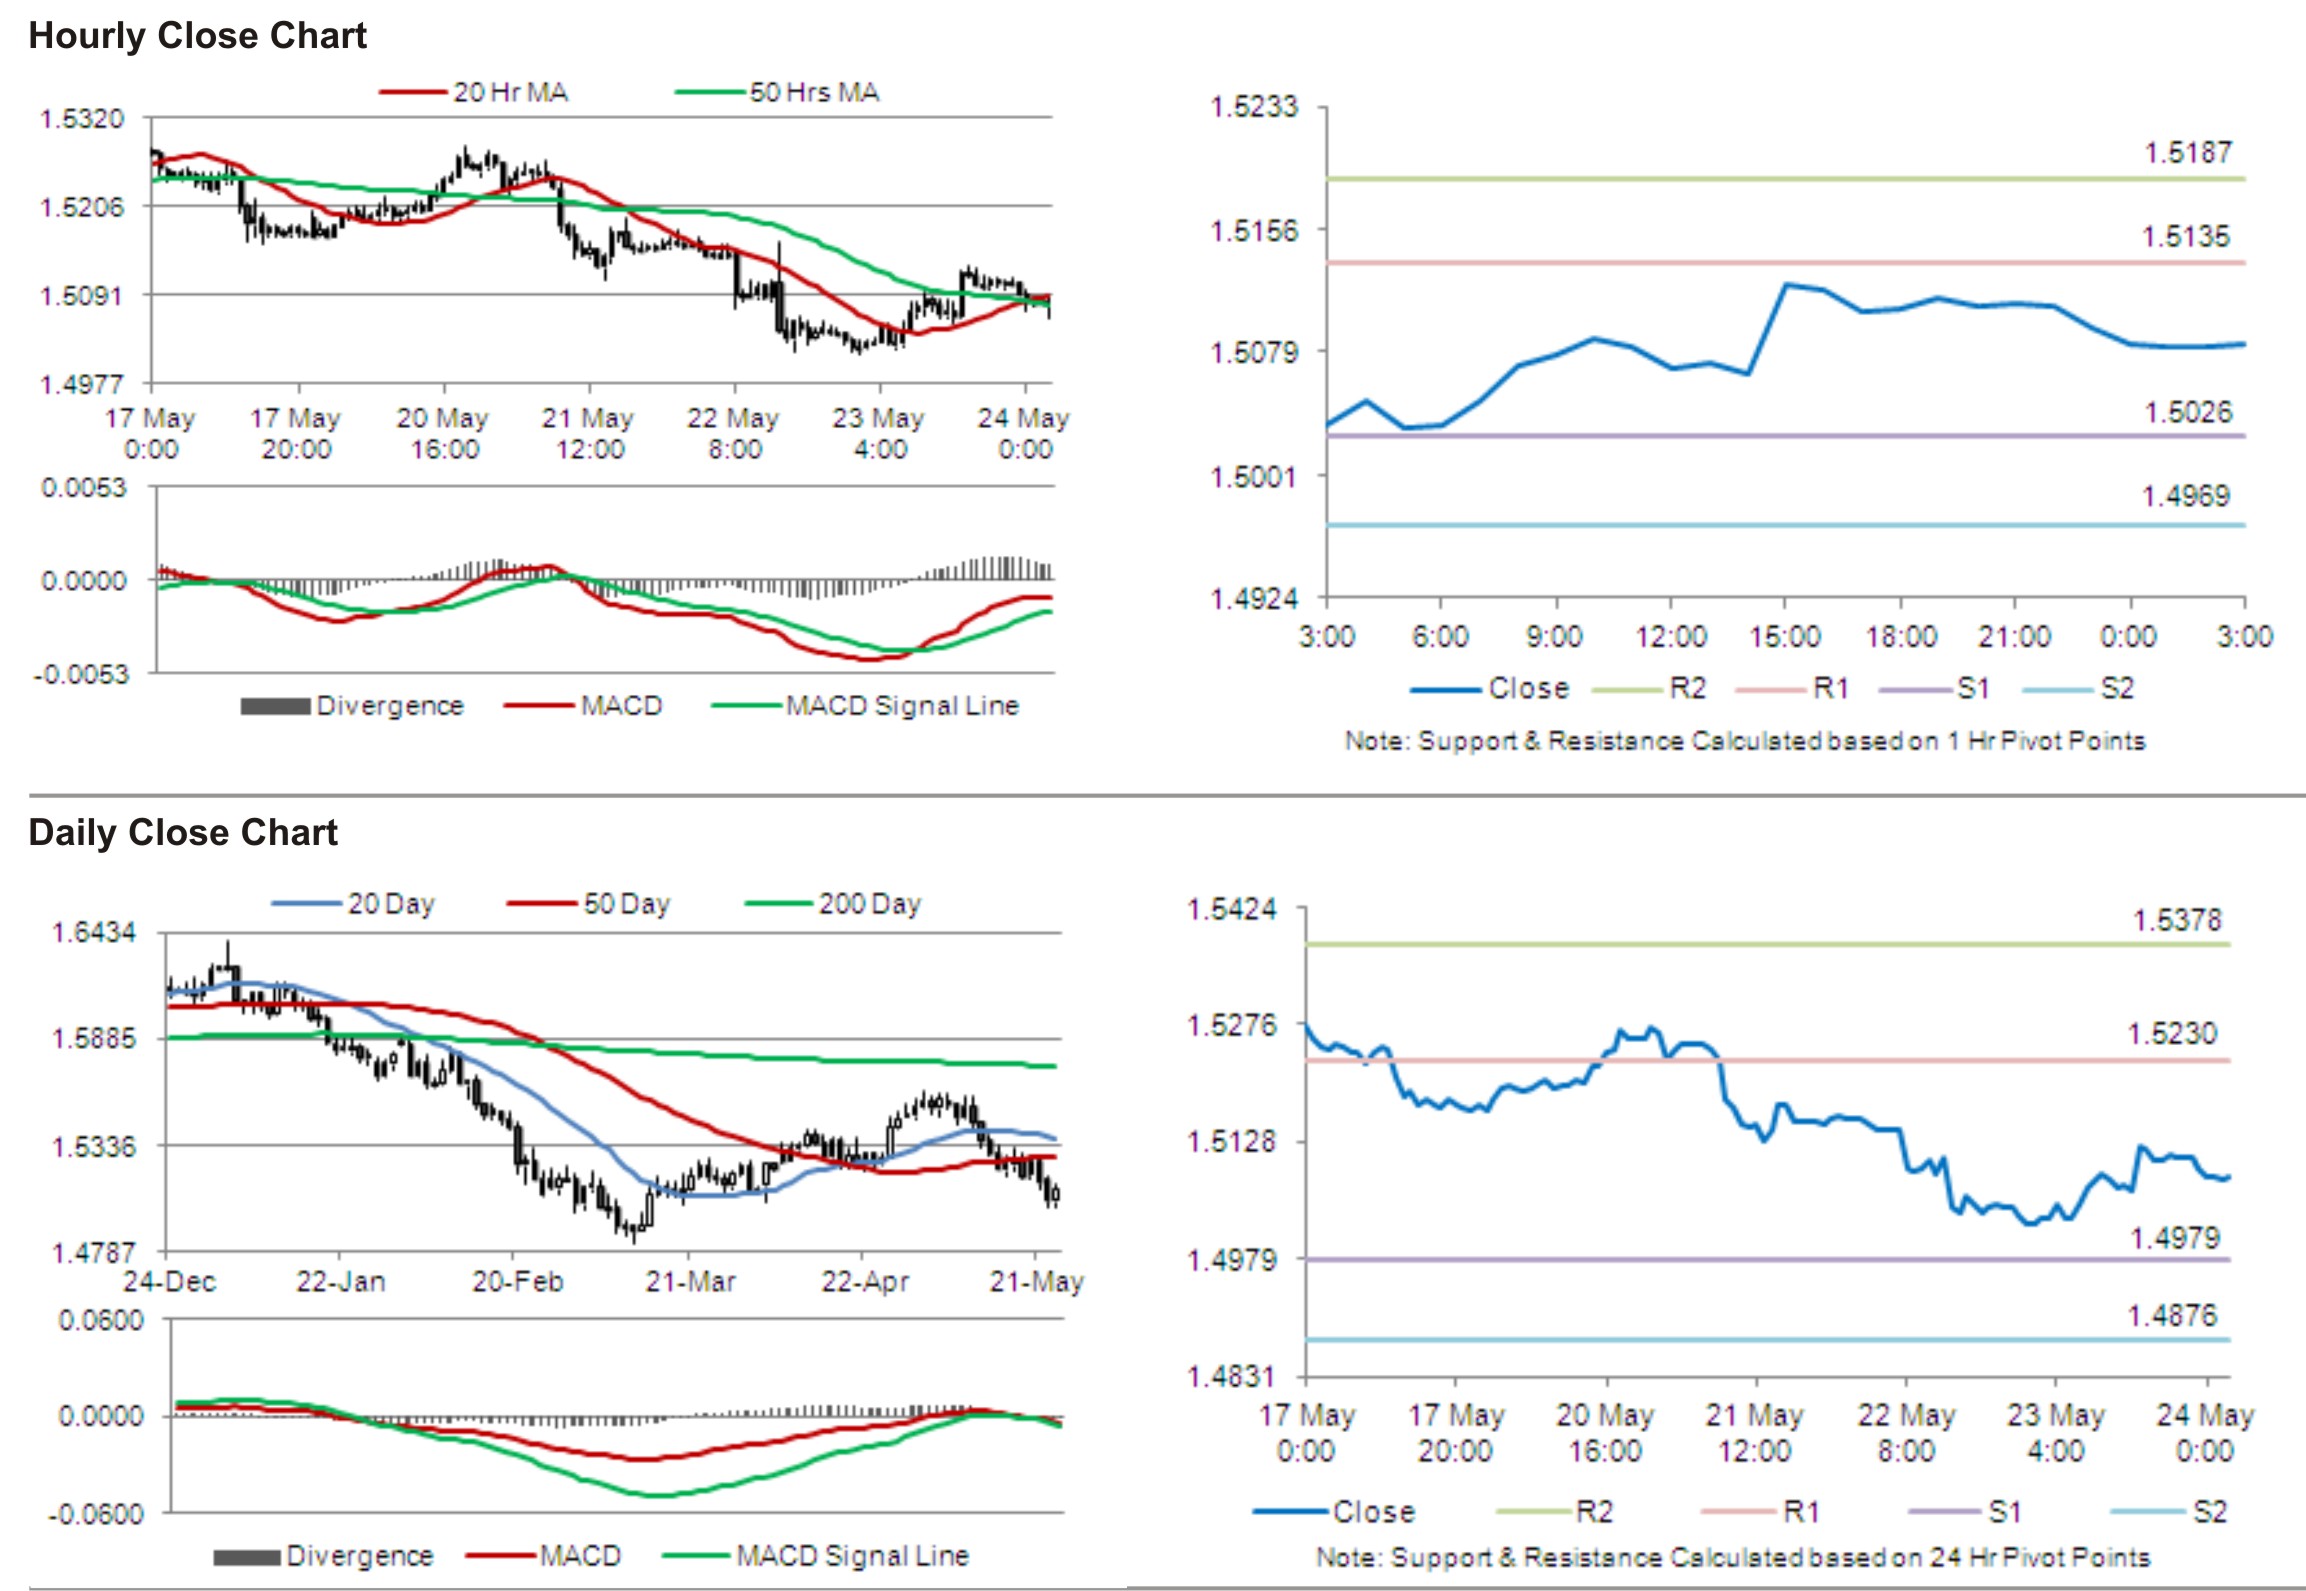Click the 1.5091 price axis value
The width and height of the screenshot is (2306, 1591).
coord(82,296)
